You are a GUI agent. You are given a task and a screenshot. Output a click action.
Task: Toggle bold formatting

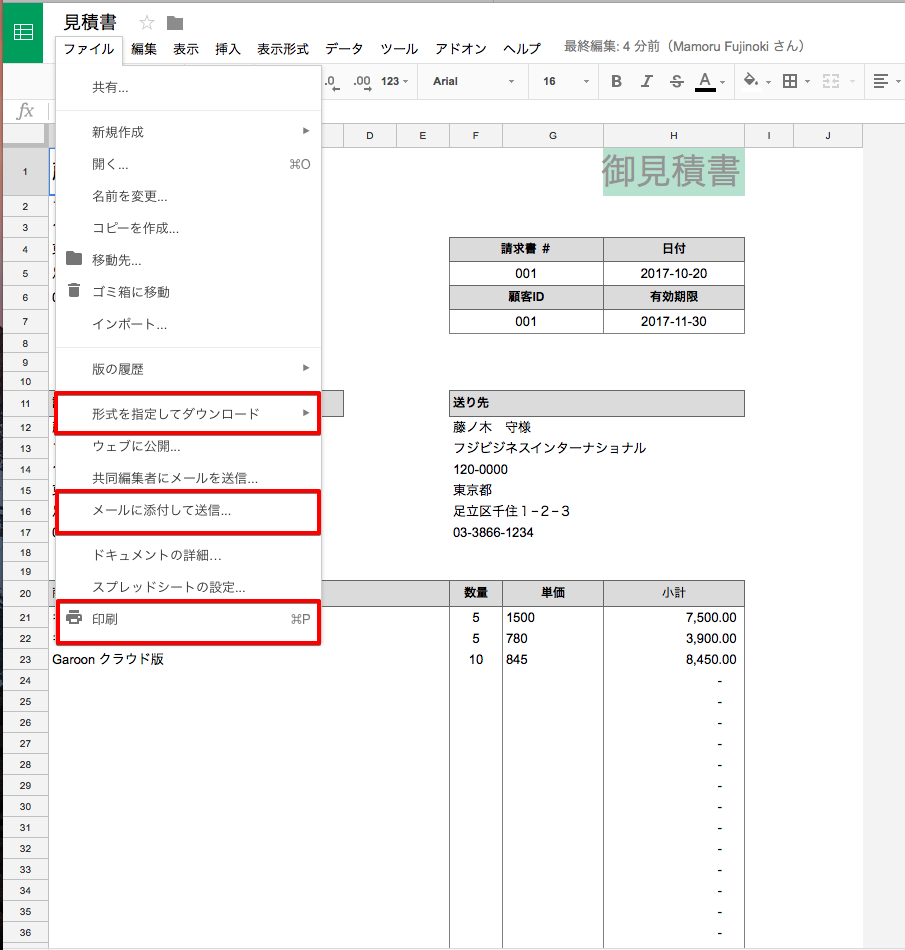(x=616, y=81)
